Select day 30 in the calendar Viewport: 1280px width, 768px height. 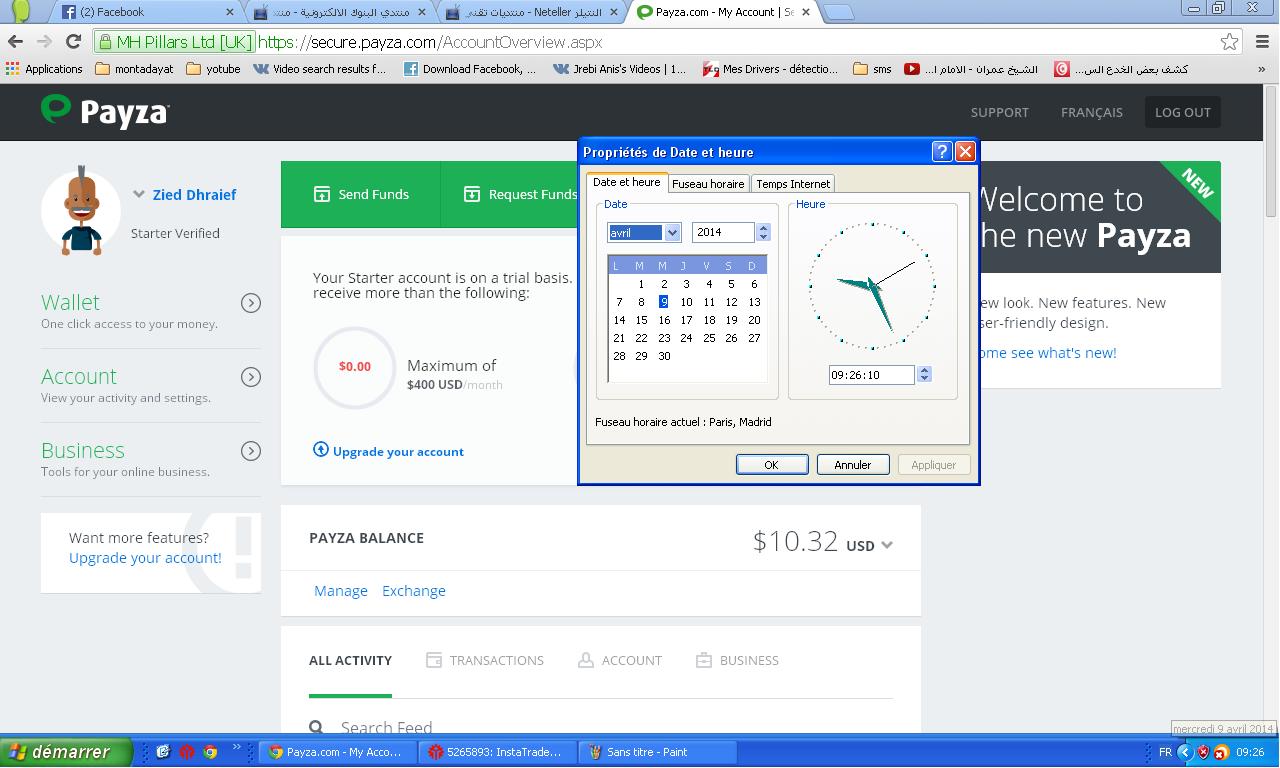coord(664,356)
